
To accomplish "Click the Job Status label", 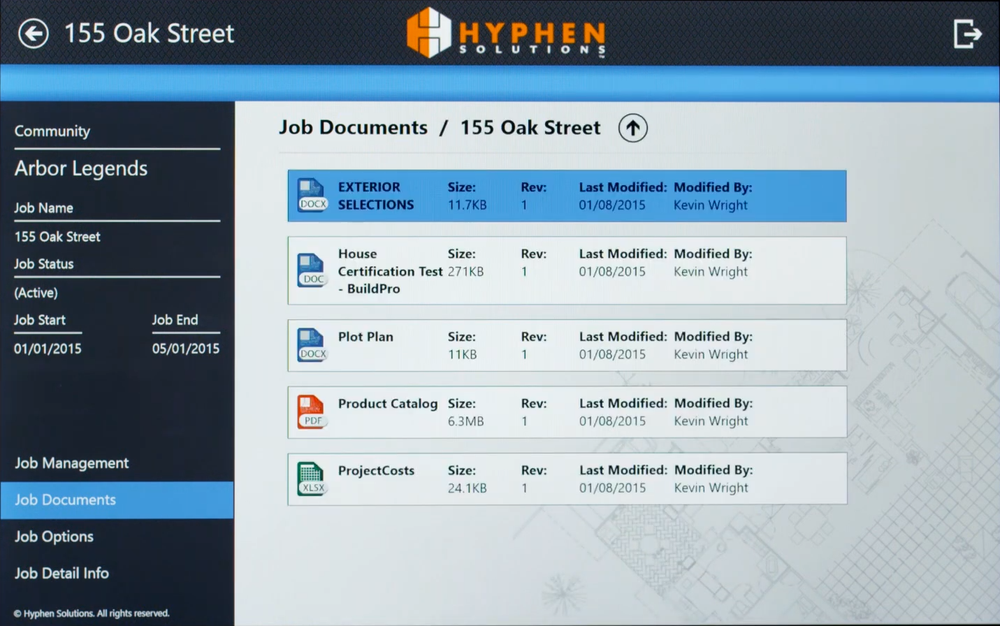I will [44, 264].
